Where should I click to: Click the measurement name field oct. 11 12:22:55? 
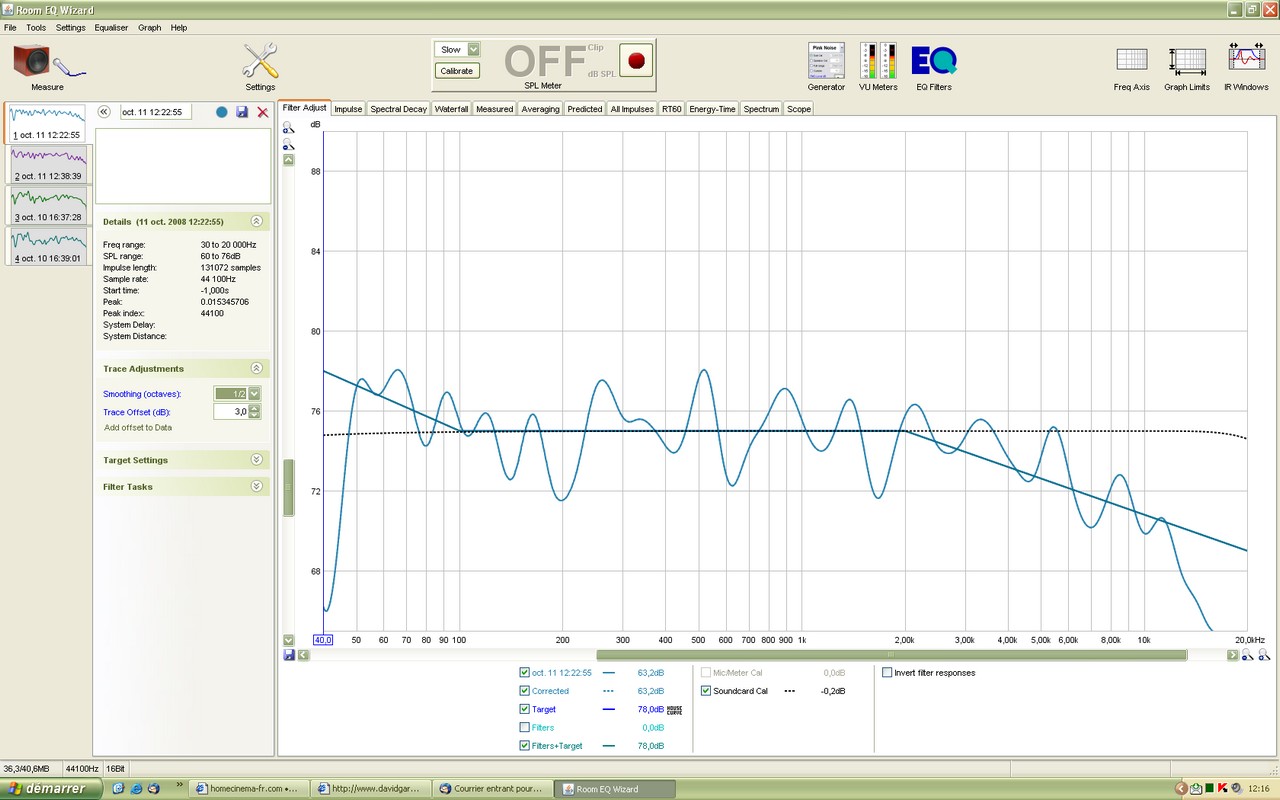[x=155, y=112]
